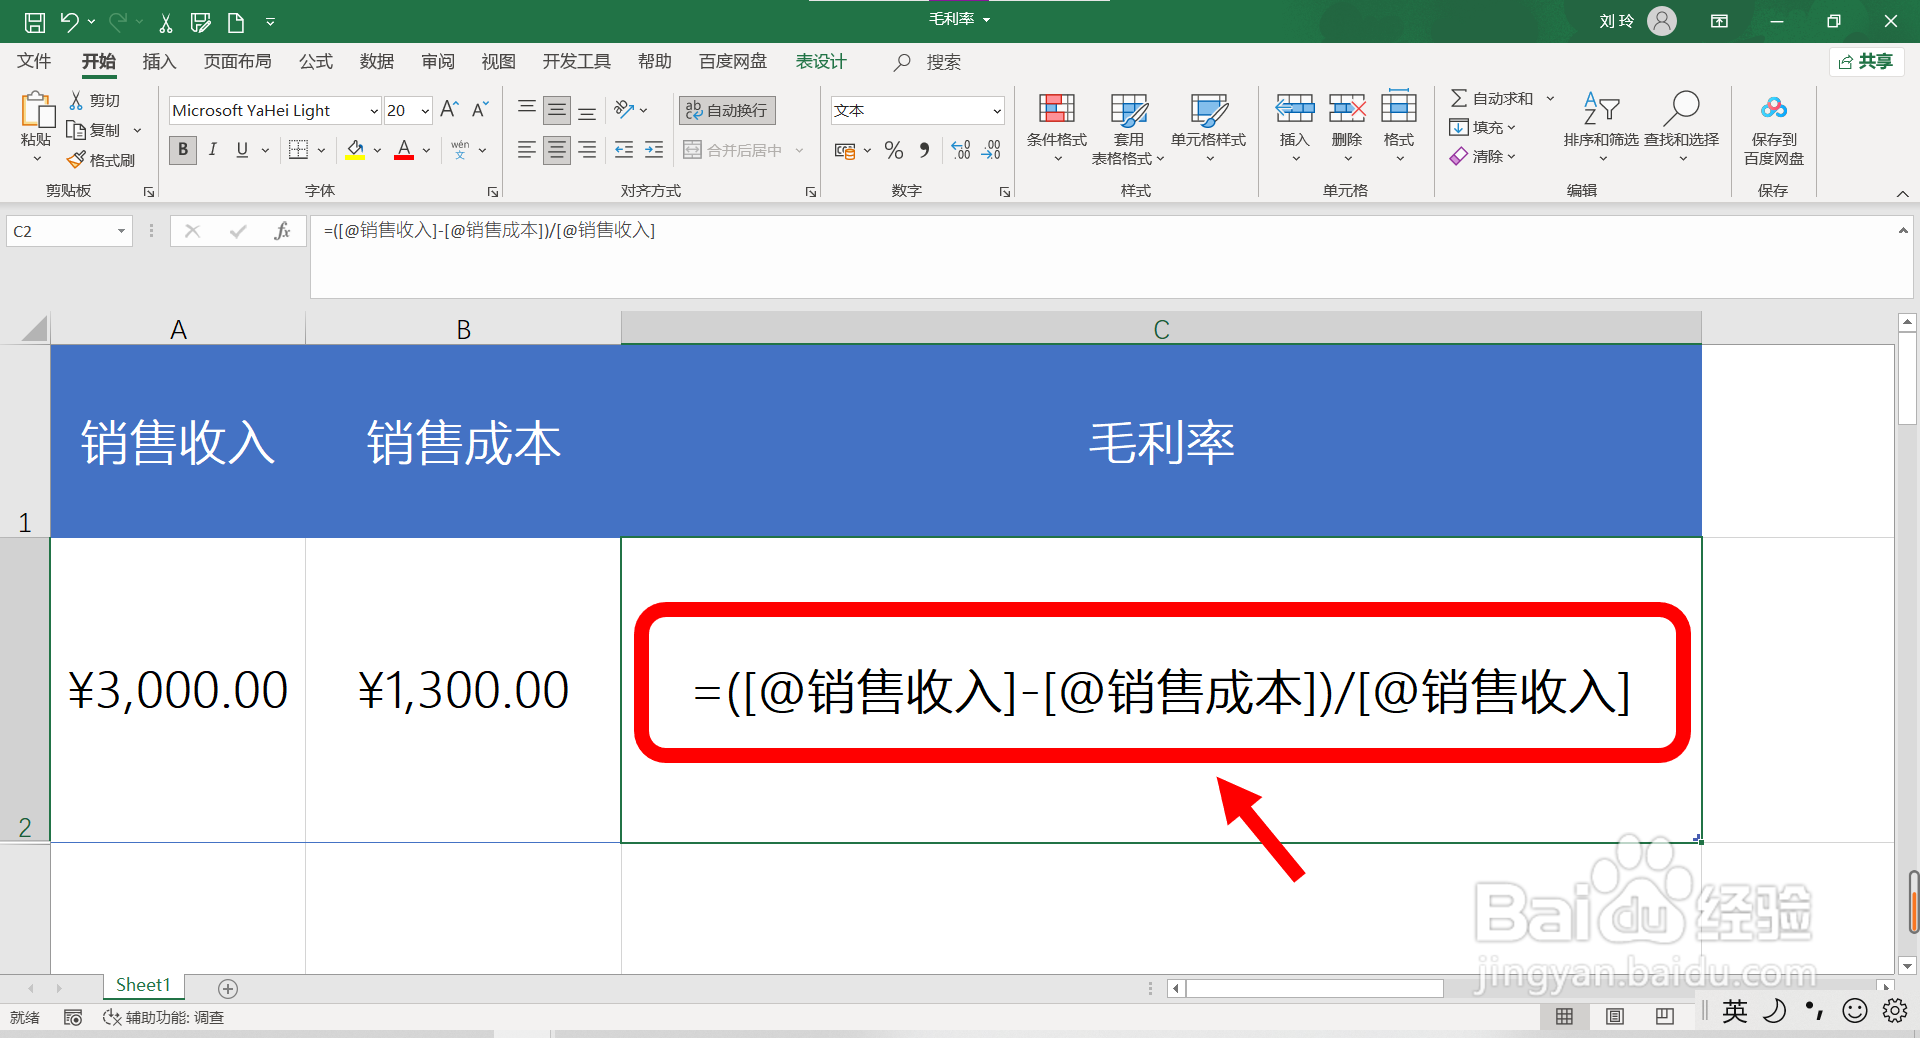Switch to the 表设计 tab
The image size is (1920, 1038).
821,62
